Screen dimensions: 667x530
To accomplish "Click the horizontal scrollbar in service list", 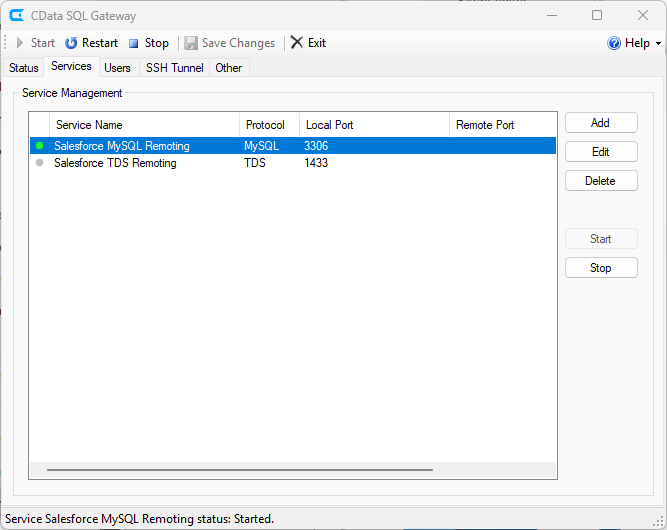I will (x=240, y=469).
